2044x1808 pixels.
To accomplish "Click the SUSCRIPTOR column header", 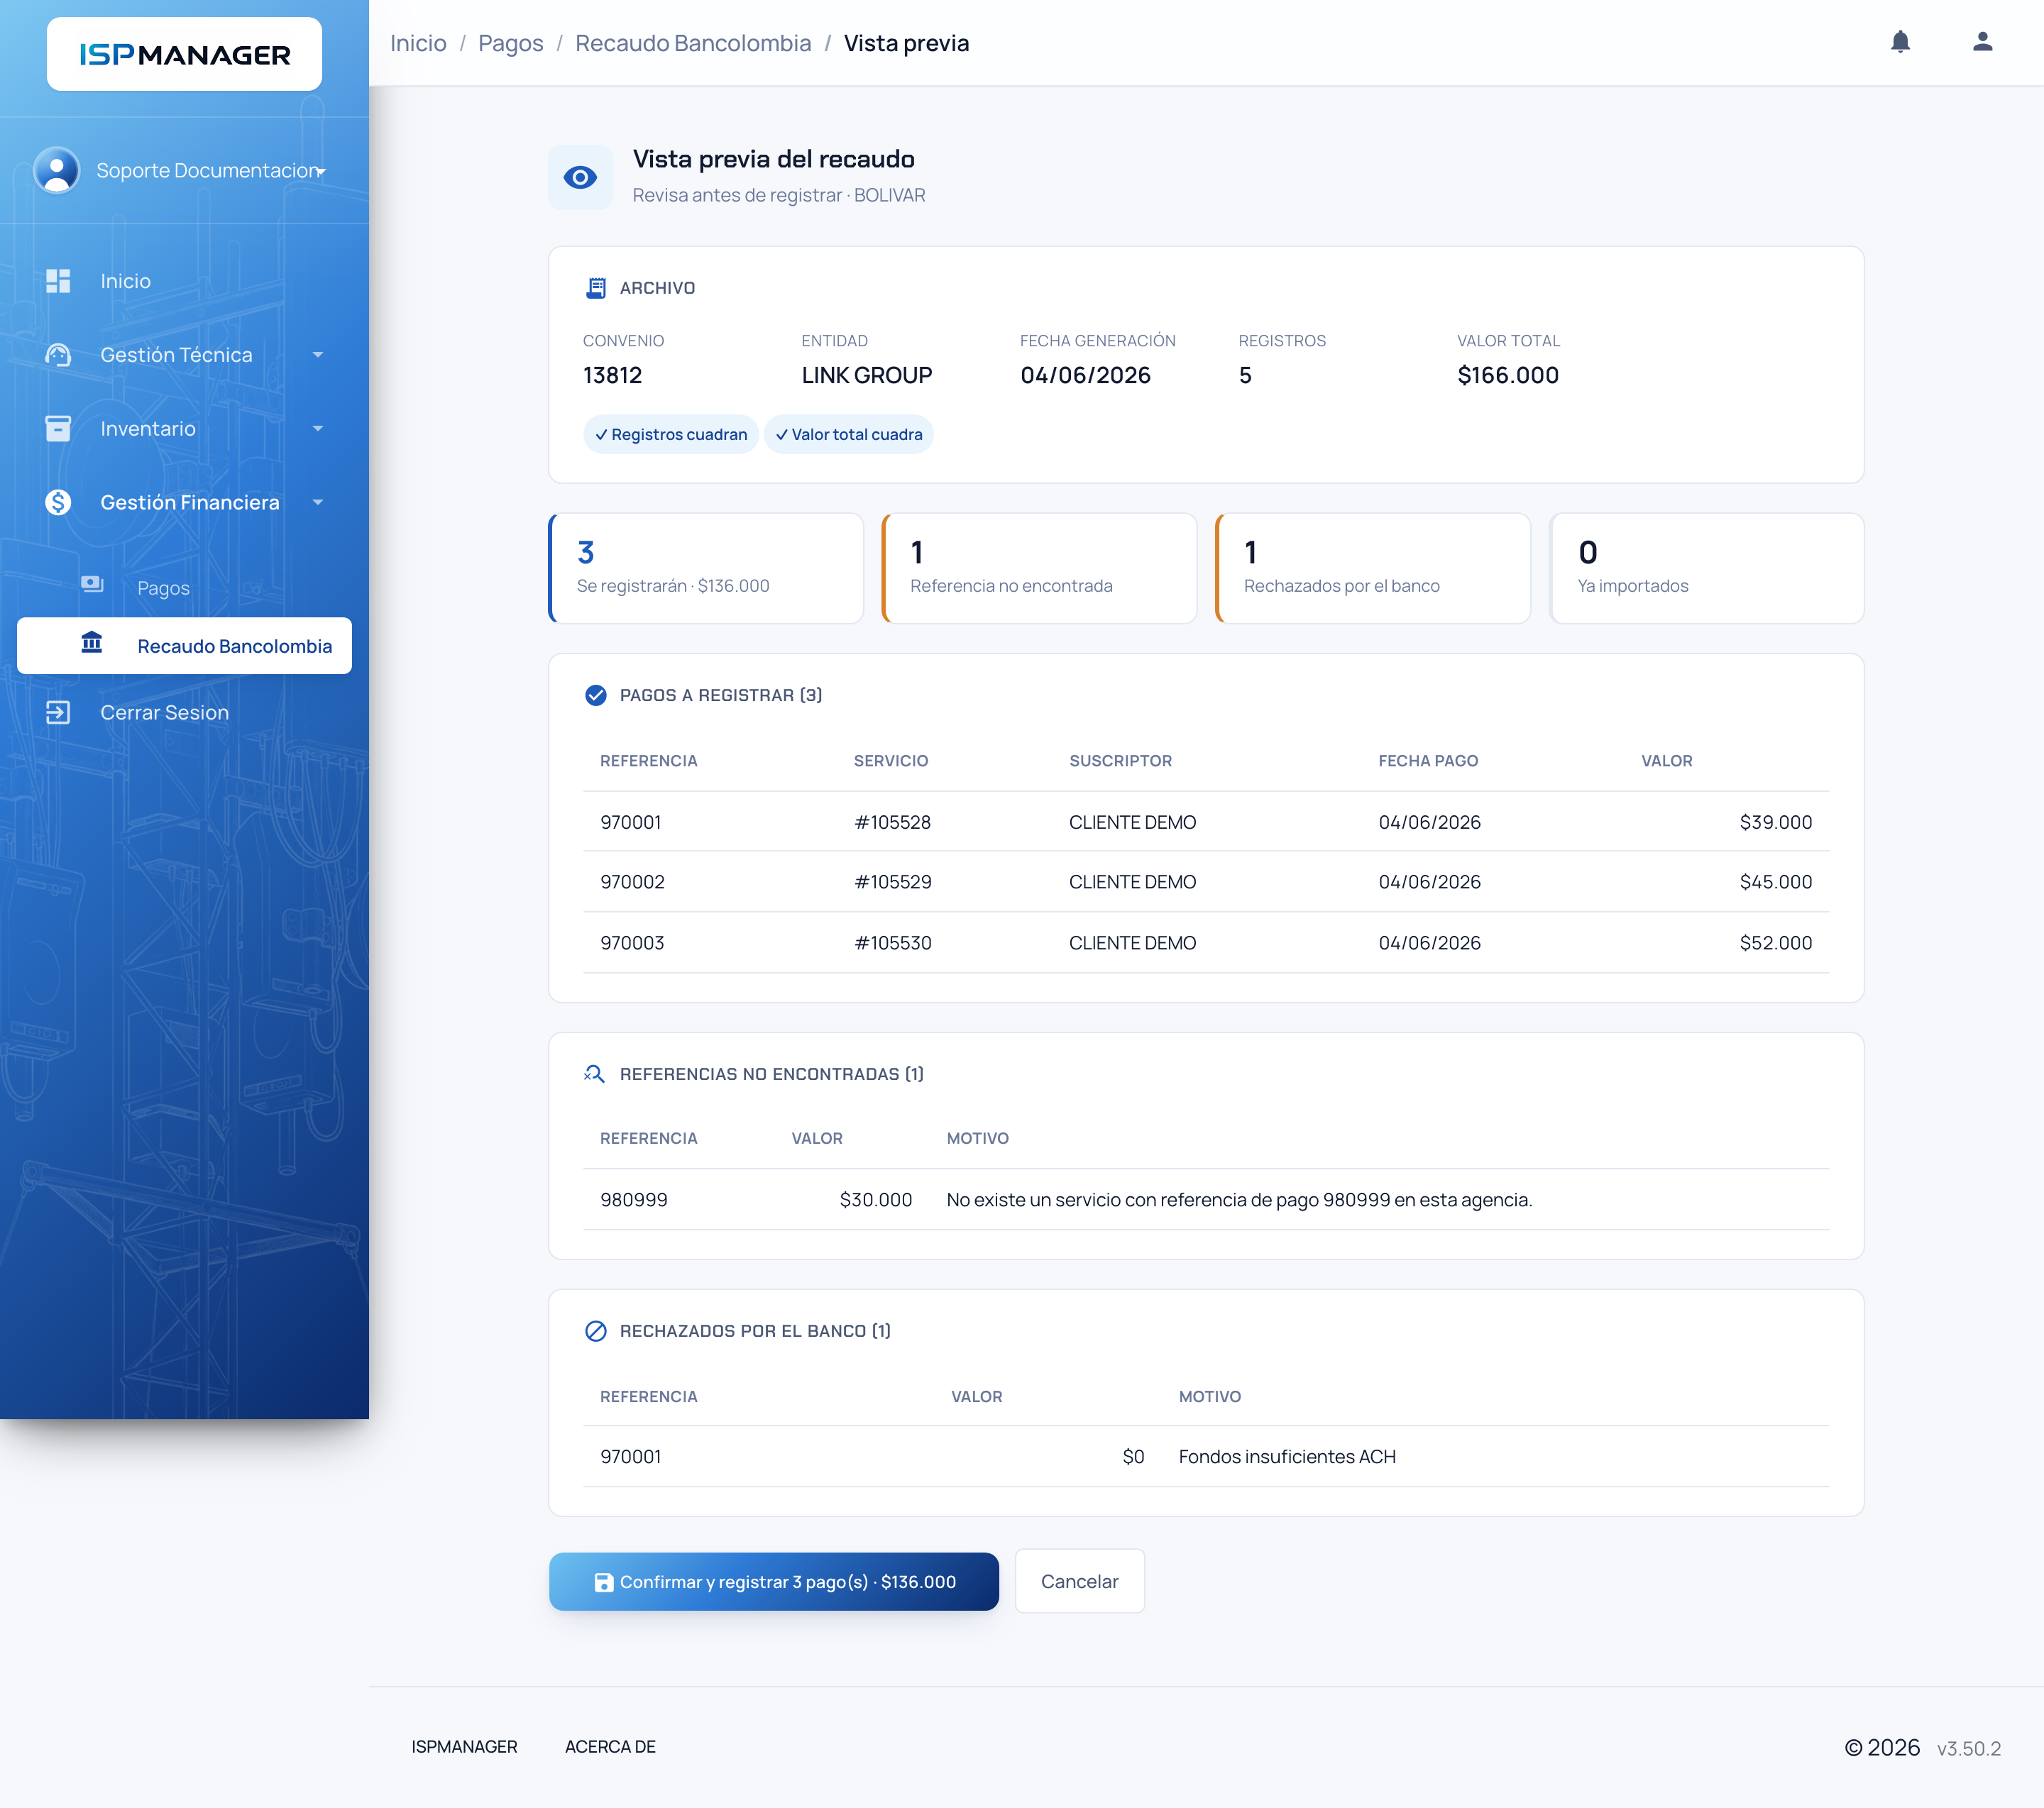I will pos(1121,761).
